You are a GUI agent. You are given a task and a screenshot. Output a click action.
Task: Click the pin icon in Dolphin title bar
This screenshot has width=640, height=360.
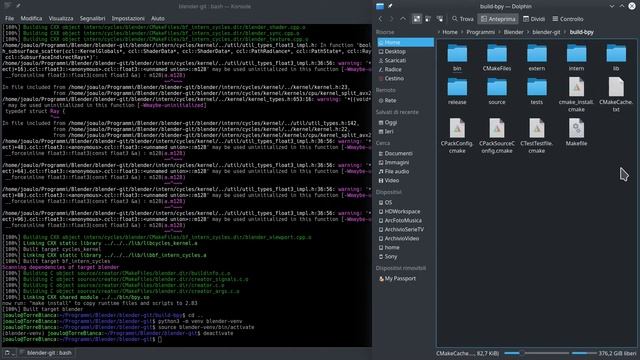(390, 6)
